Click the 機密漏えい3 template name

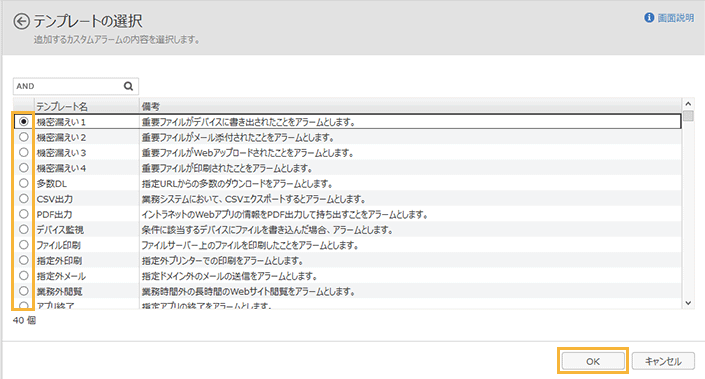[61, 153]
